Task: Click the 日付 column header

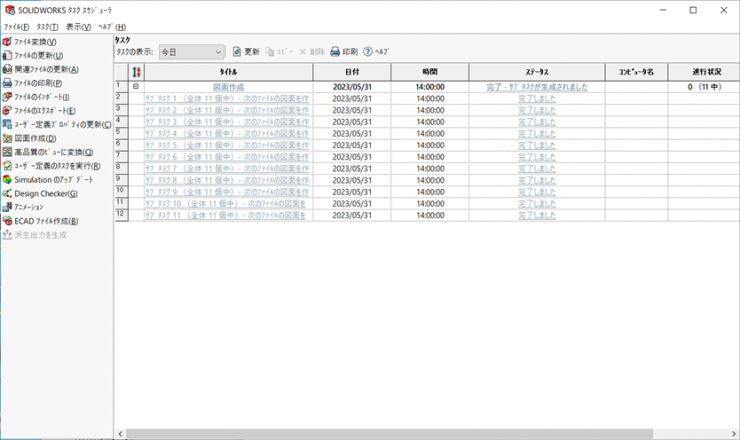Action: pos(351,72)
